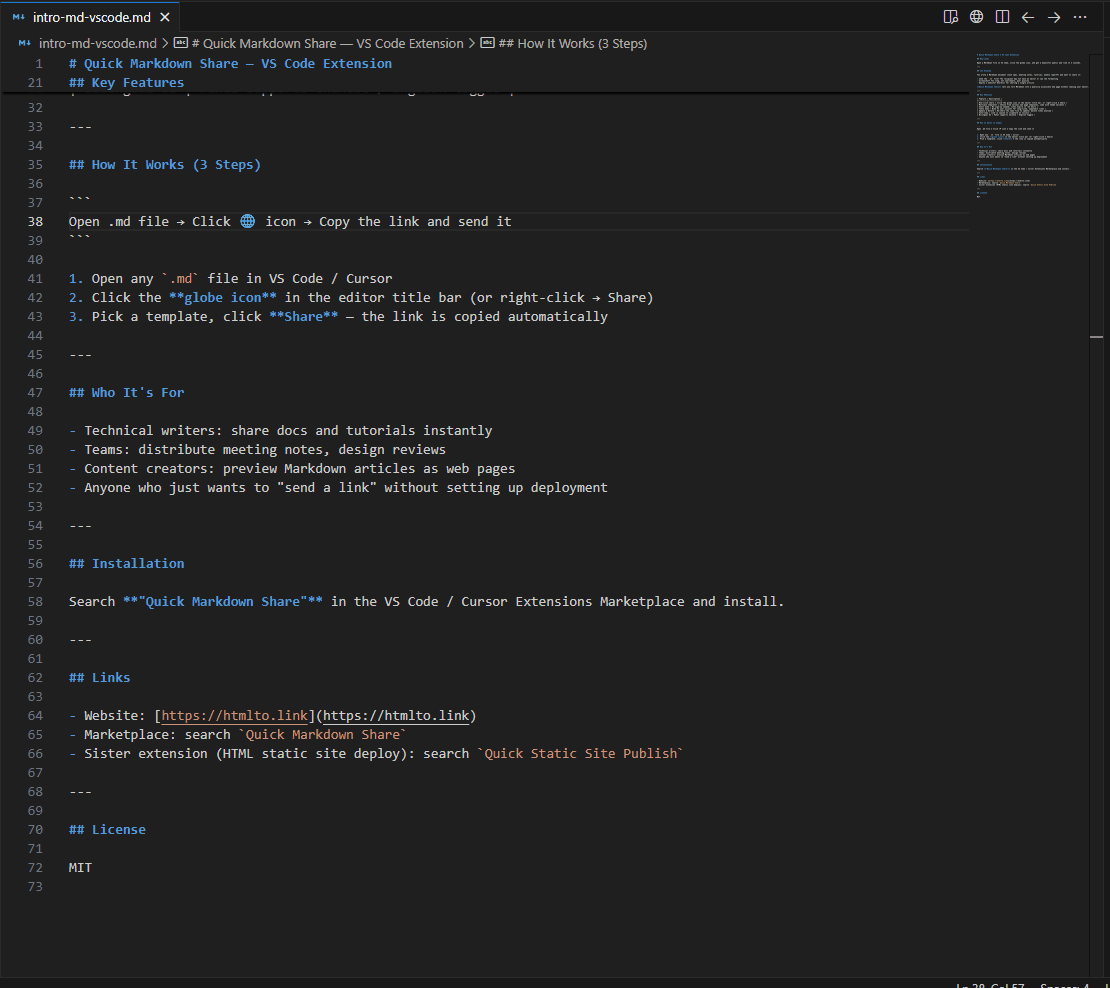The height and width of the screenshot is (988, 1110).
Task: Jump to sticky heading '# Quick Markdown Share — VS Code Extension'
Action: [230, 64]
